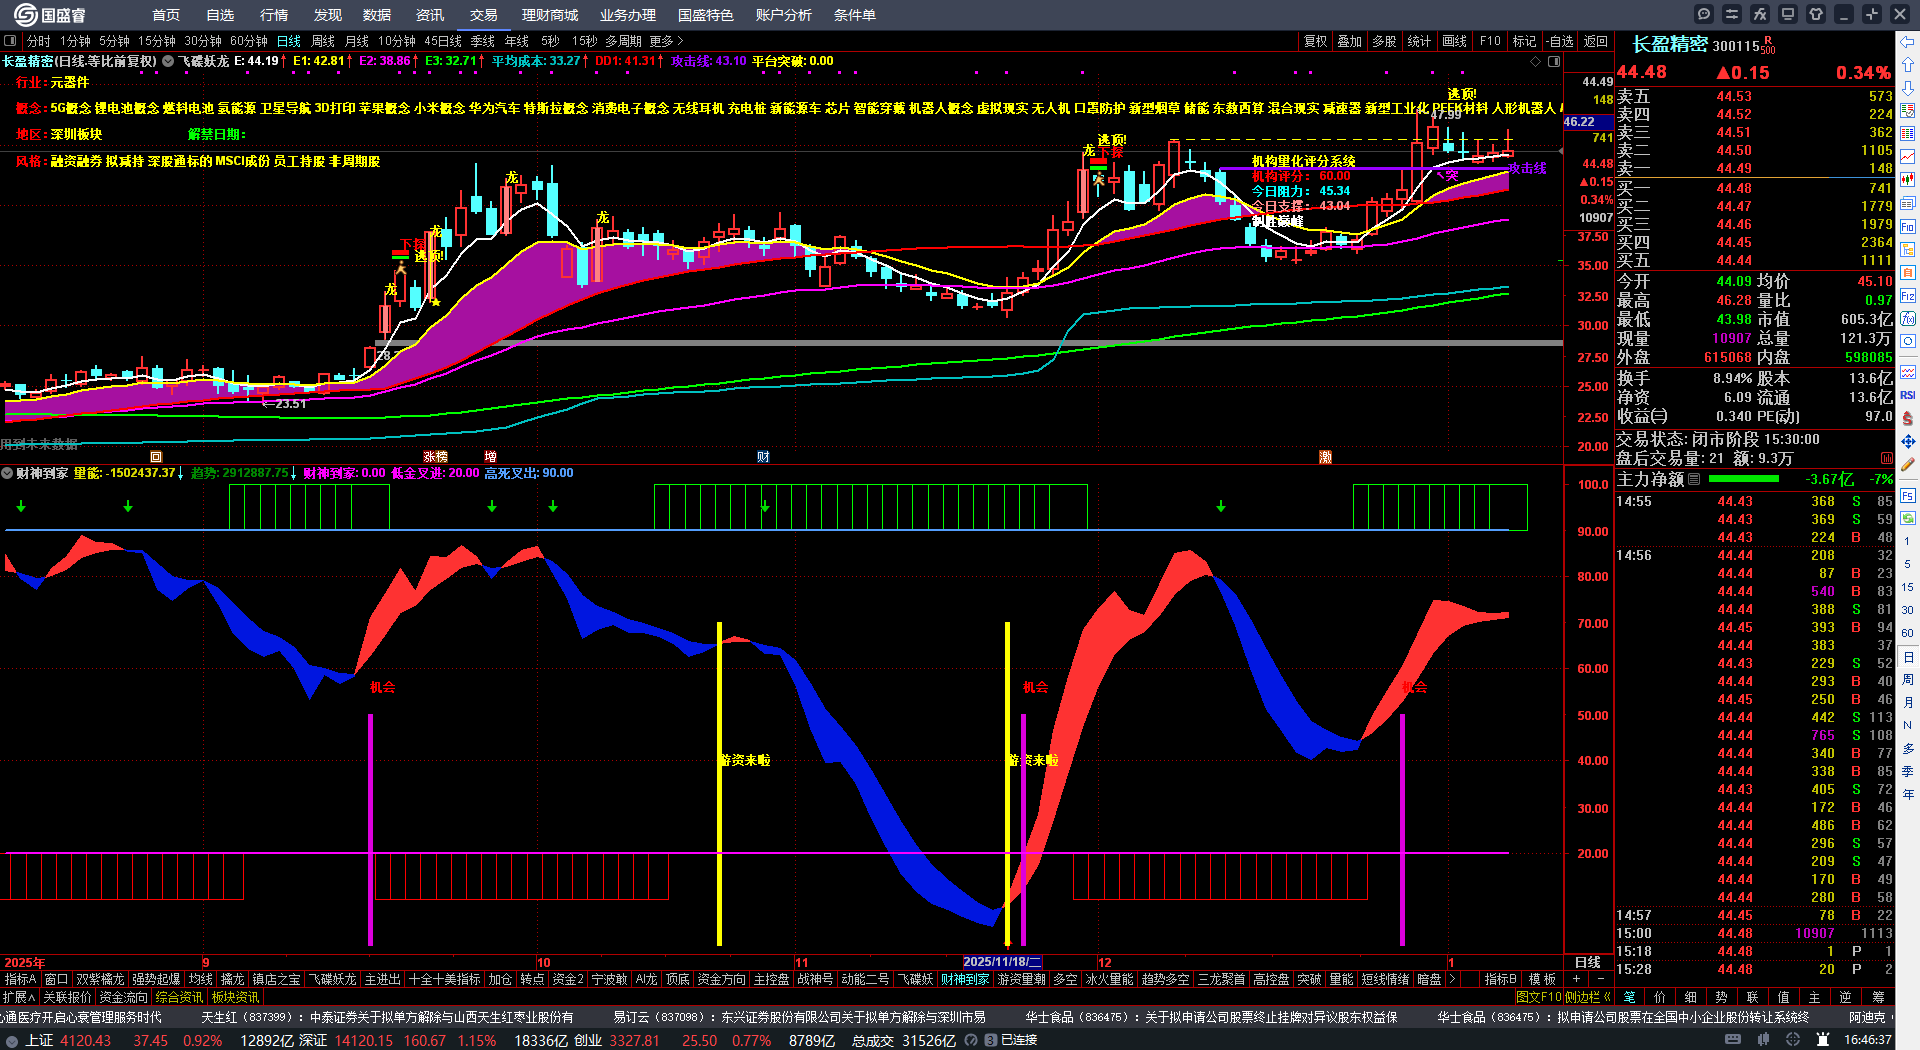Expand the 更多 period options
Viewport: 1920px width, 1050px height.
click(666, 41)
